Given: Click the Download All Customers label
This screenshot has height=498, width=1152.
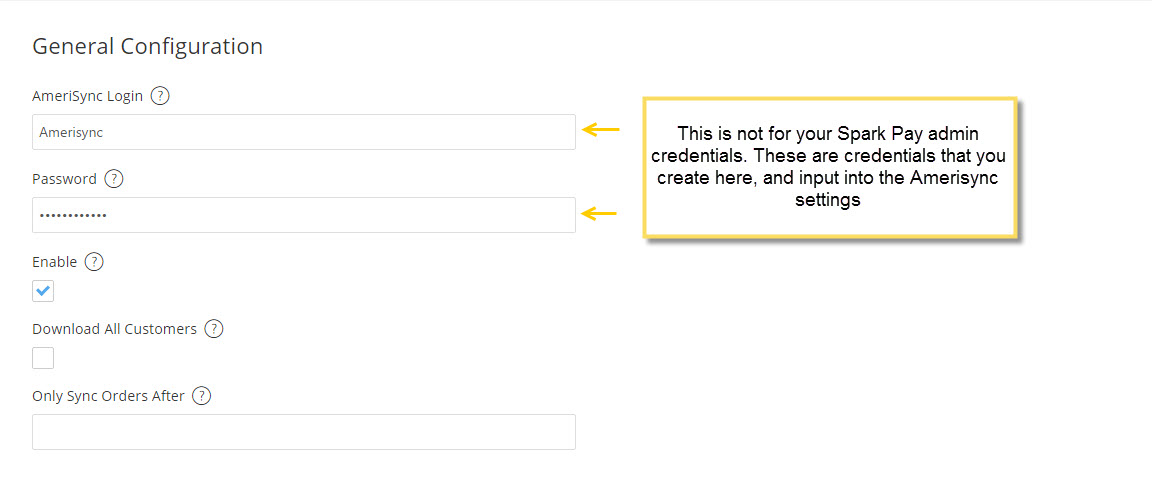Looking at the screenshot, I should (x=115, y=329).
